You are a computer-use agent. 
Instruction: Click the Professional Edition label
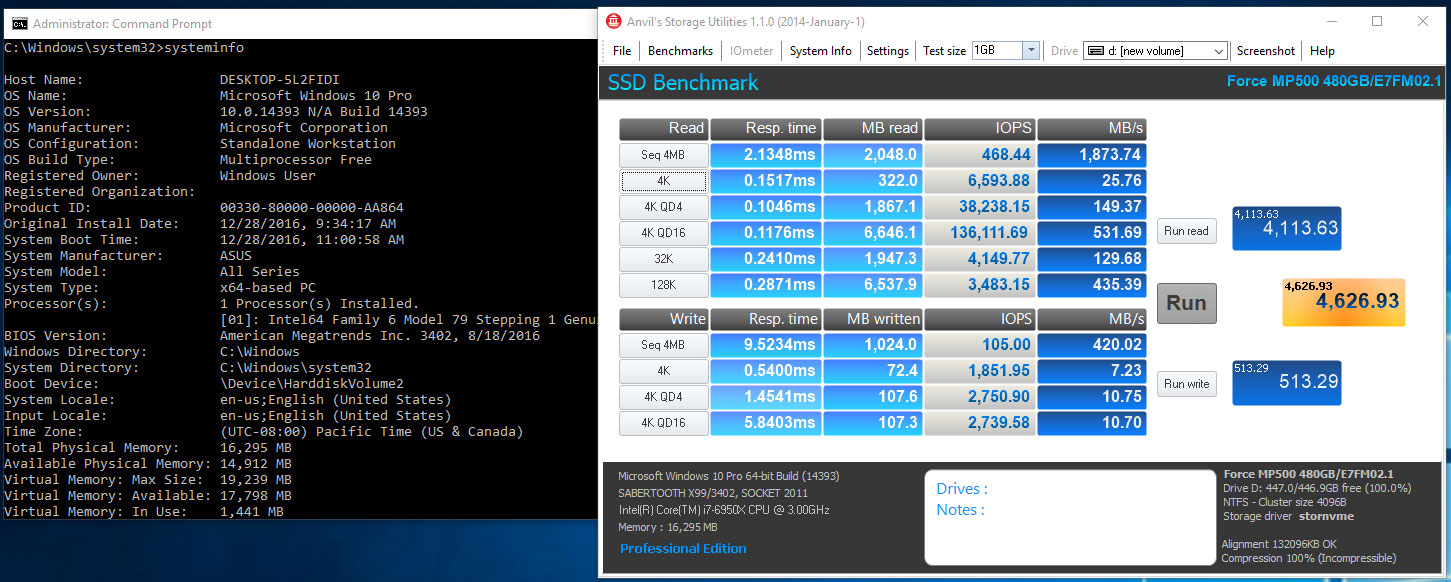pos(683,549)
